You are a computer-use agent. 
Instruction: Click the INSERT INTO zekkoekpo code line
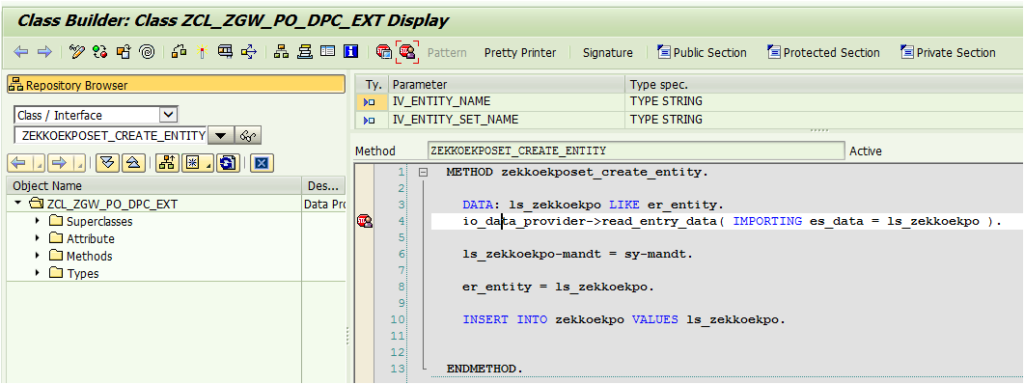click(x=624, y=320)
